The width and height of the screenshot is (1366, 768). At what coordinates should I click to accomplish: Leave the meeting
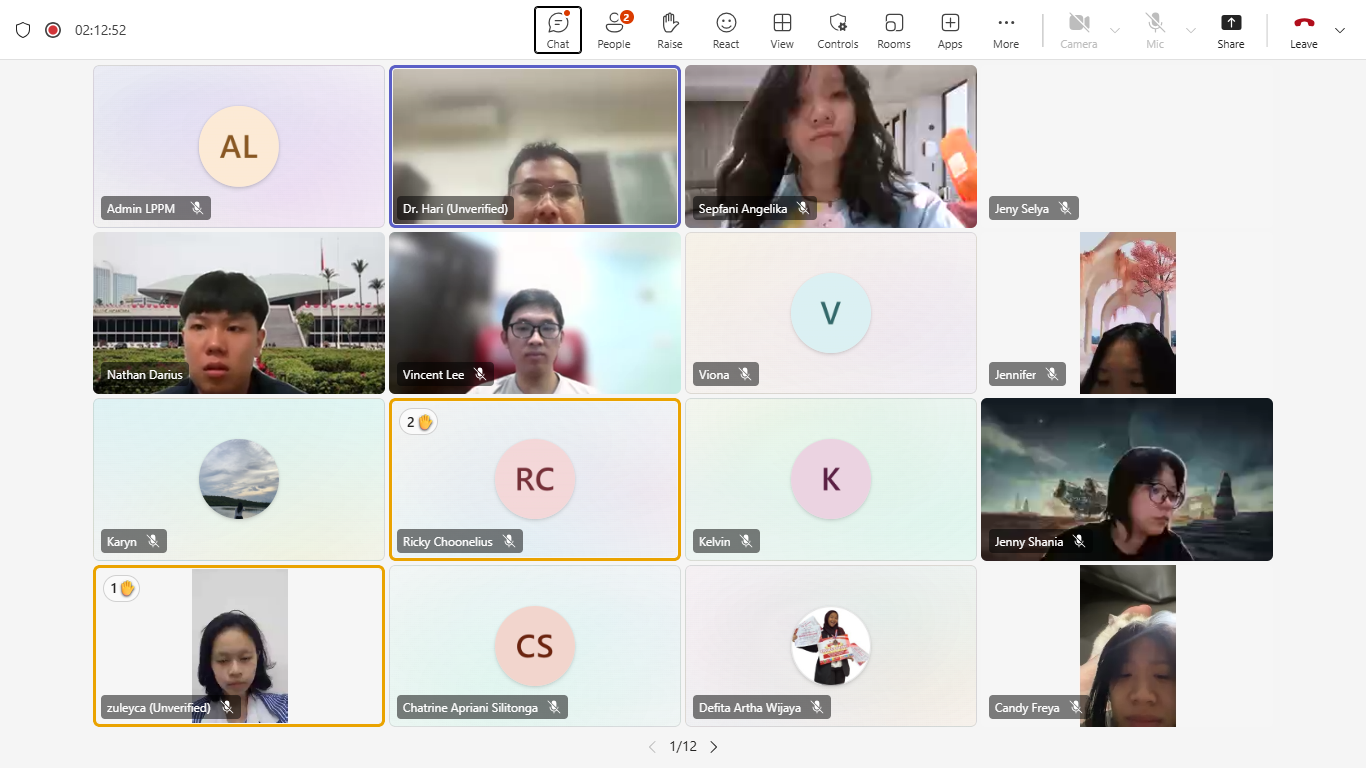click(1304, 30)
